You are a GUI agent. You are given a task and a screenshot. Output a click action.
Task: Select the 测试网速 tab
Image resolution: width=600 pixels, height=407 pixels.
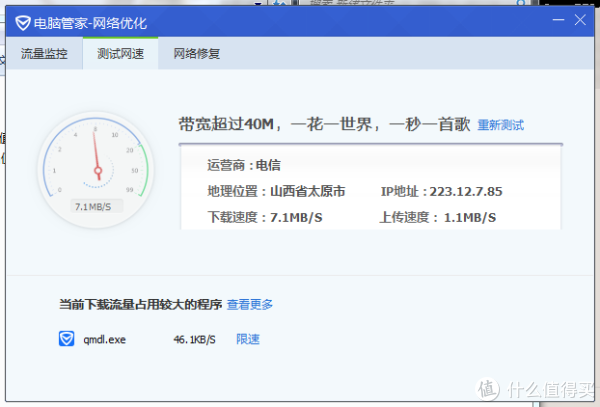121,54
